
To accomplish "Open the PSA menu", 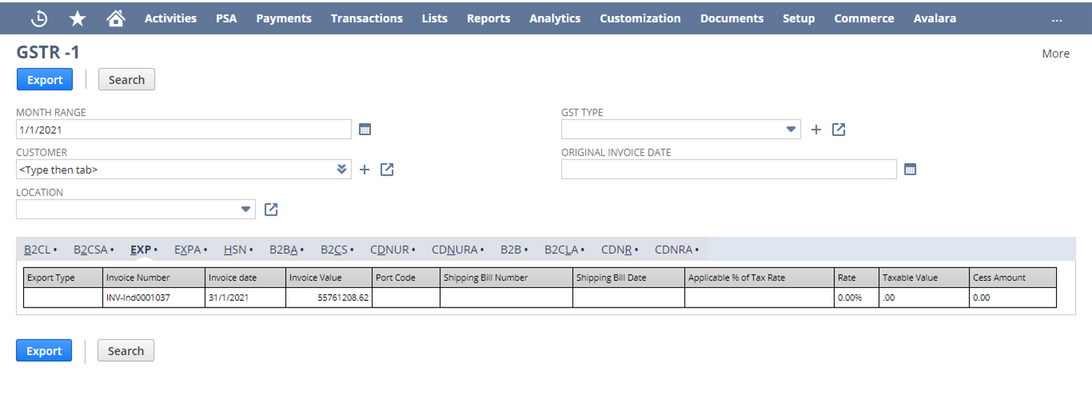I will [x=226, y=19].
